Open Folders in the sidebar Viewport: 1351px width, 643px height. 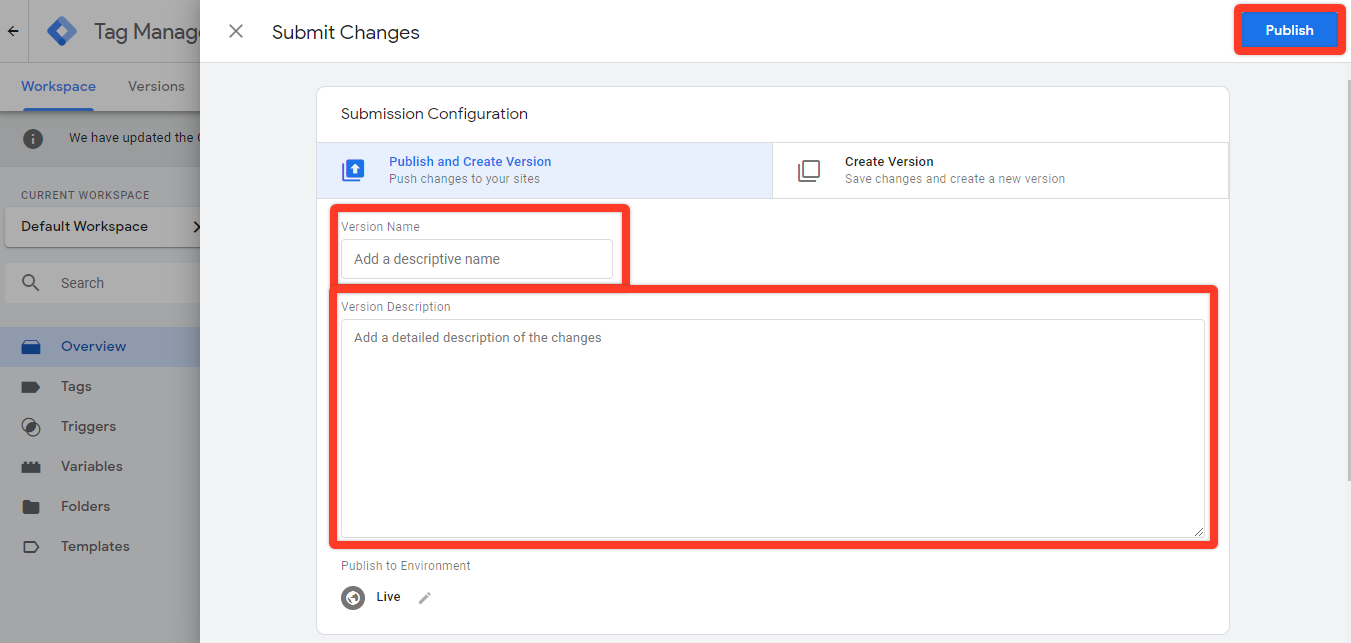click(x=100, y=507)
